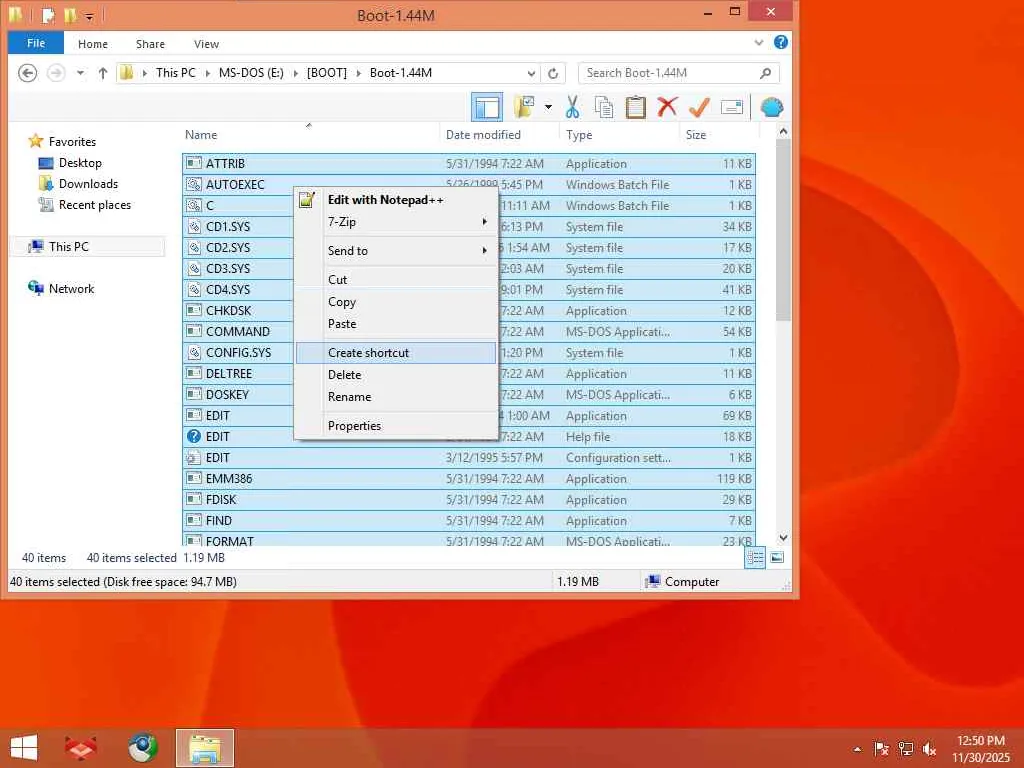Open recent locations dropdown arrow

pyautogui.click(x=80, y=73)
